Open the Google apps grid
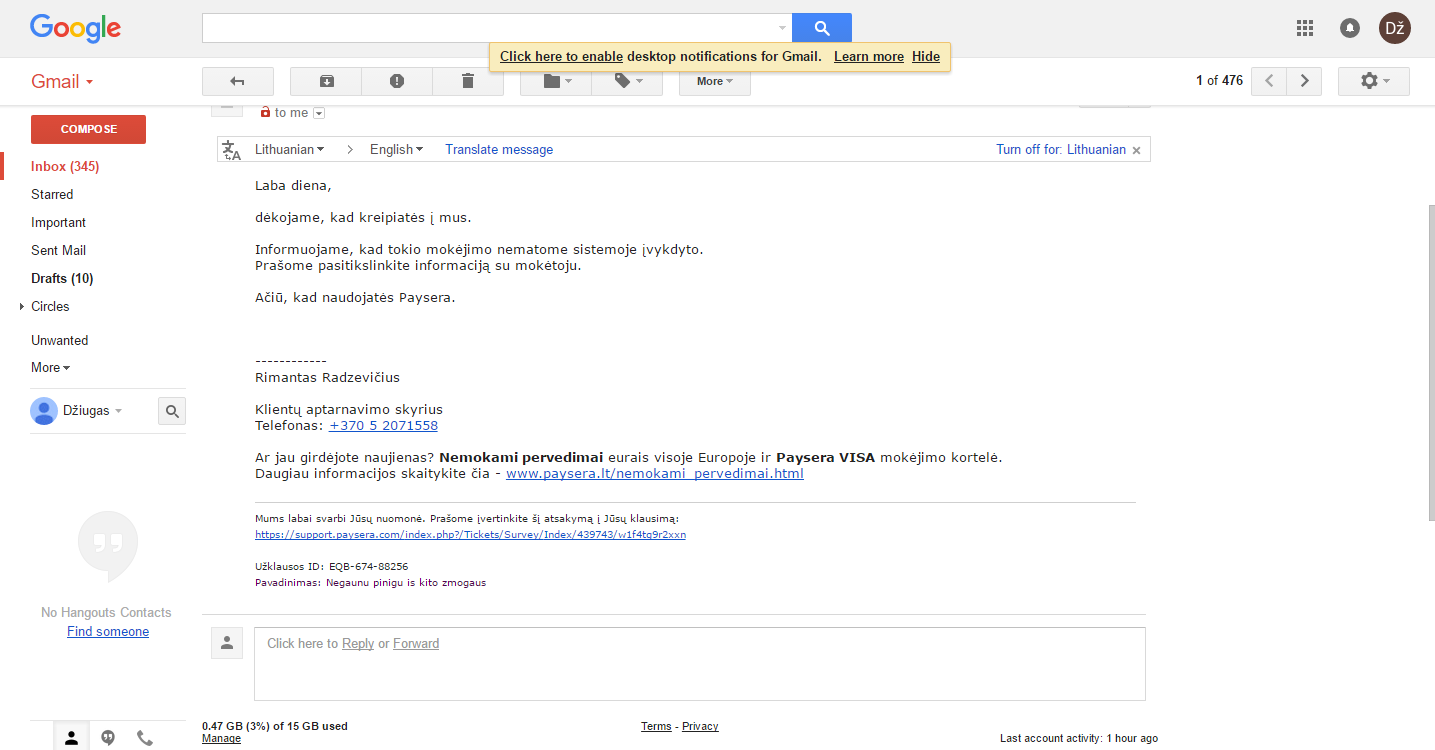Image resolution: width=1435 pixels, height=750 pixels. (x=1304, y=28)
